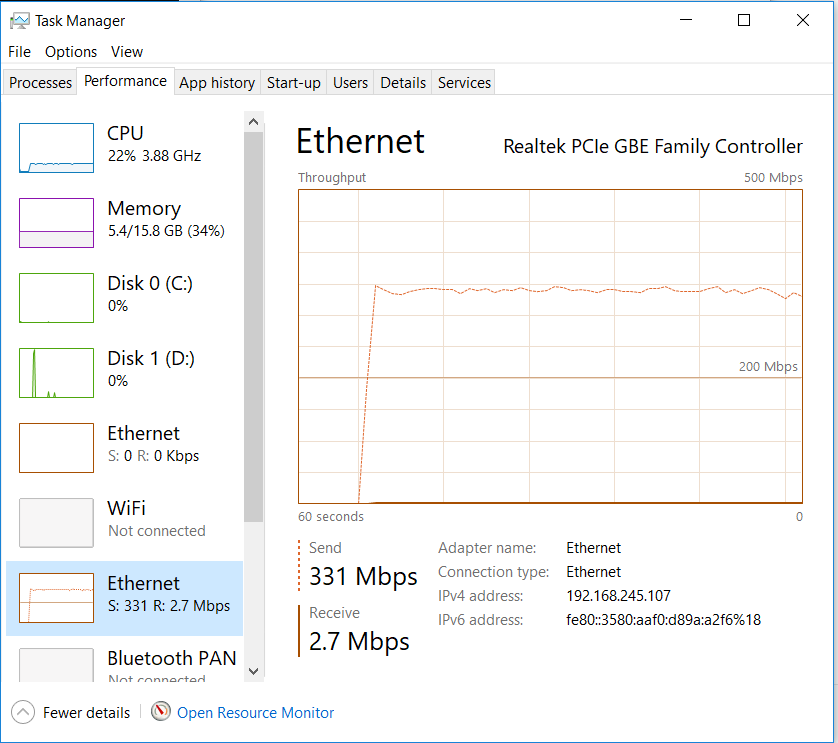Open the Services tab
This screenshot has height=743, width=838.
(x=463, y=82)
